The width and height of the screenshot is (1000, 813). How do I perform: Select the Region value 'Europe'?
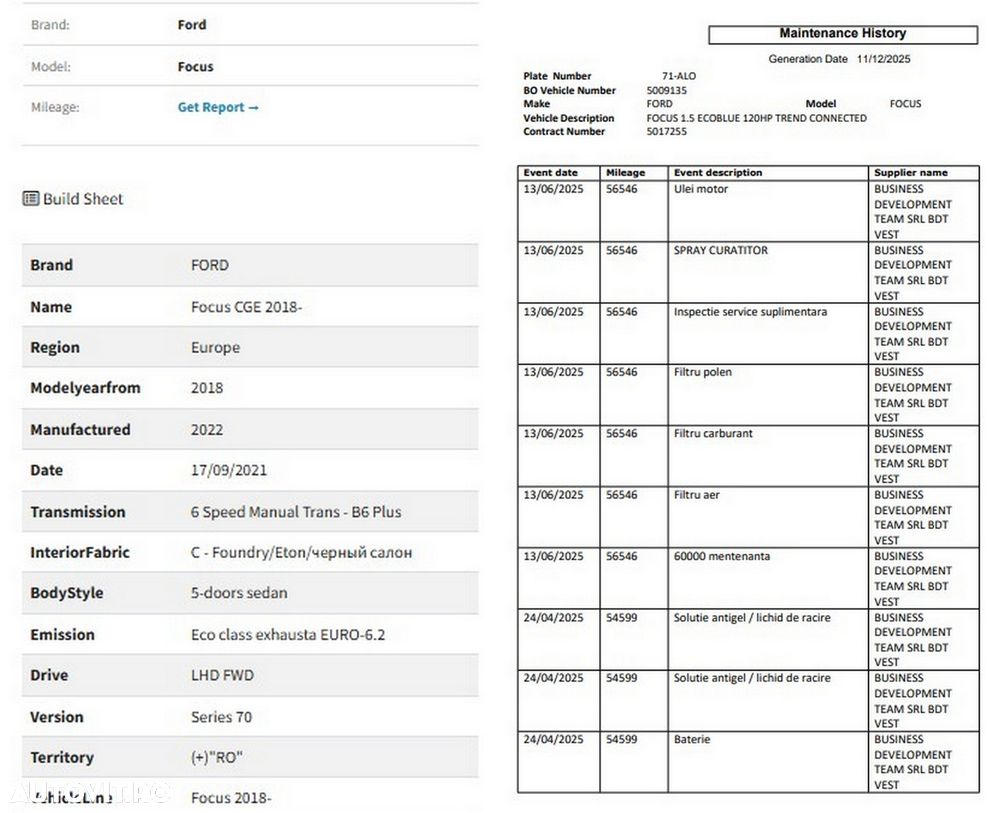pos(216,348)
